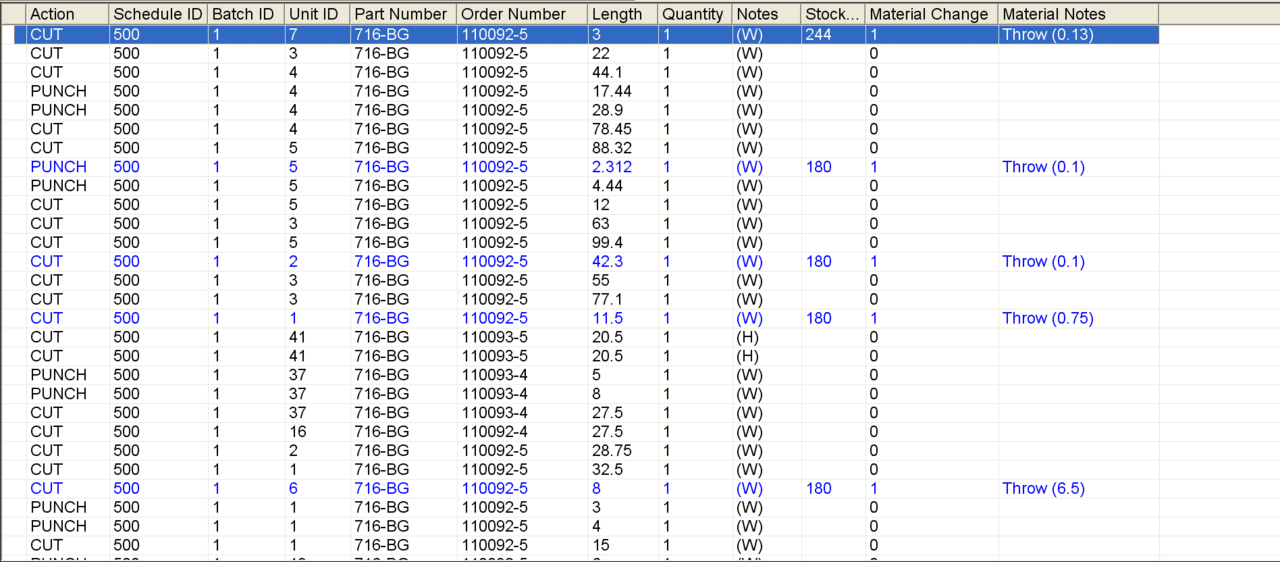Viewport: 1280px width, 562px height.
Task: Select the length value 77.1
Action: click(x=607, y=299)
